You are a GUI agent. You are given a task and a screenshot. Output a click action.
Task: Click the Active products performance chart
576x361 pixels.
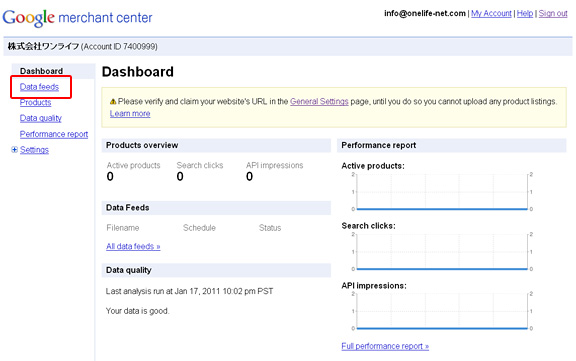pyautogui.click(x=442, y=192)
